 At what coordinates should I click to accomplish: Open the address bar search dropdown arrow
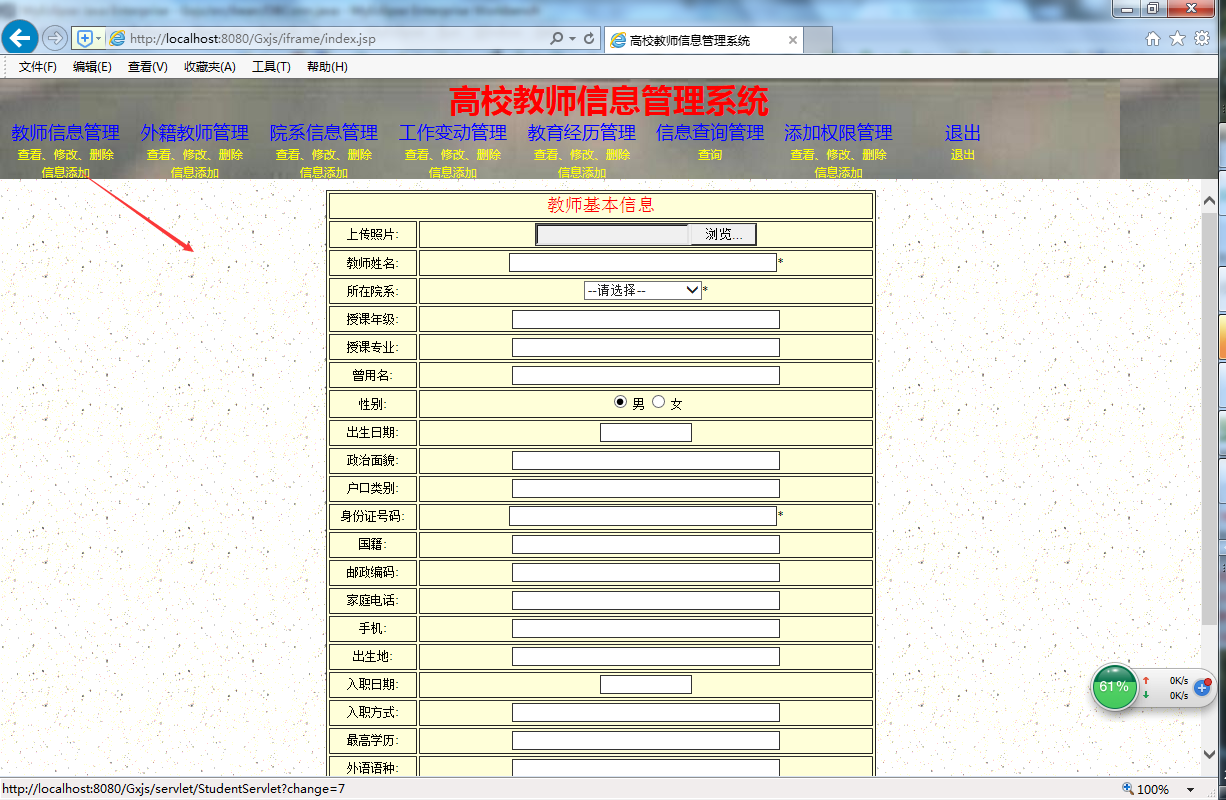(x=572, y=39)
